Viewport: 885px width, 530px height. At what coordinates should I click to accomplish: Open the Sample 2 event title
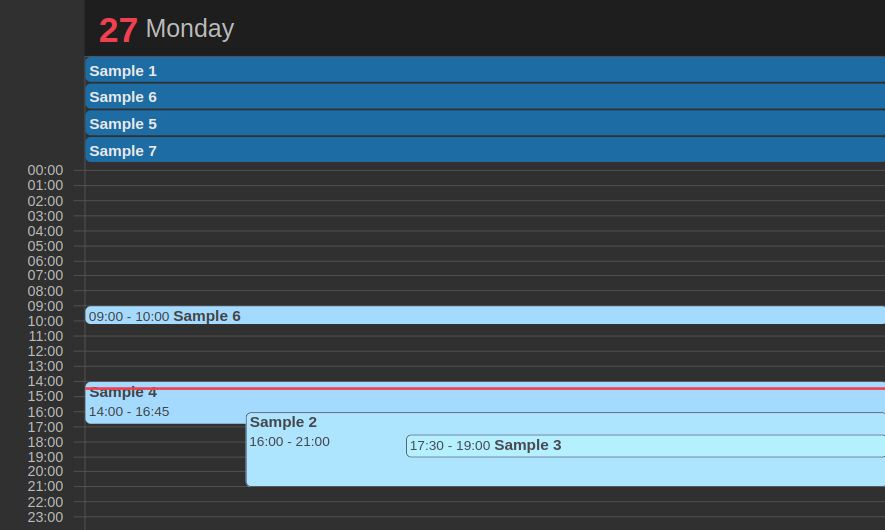click(284, 422)
